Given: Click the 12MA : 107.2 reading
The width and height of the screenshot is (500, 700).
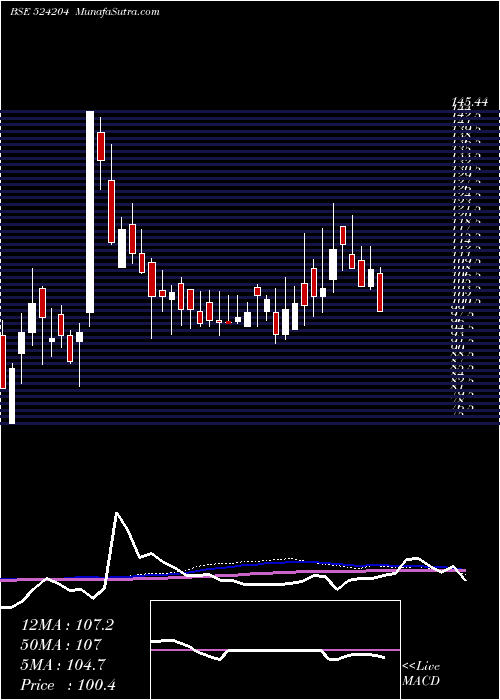Looking at the screenshot, I should 67,625.
